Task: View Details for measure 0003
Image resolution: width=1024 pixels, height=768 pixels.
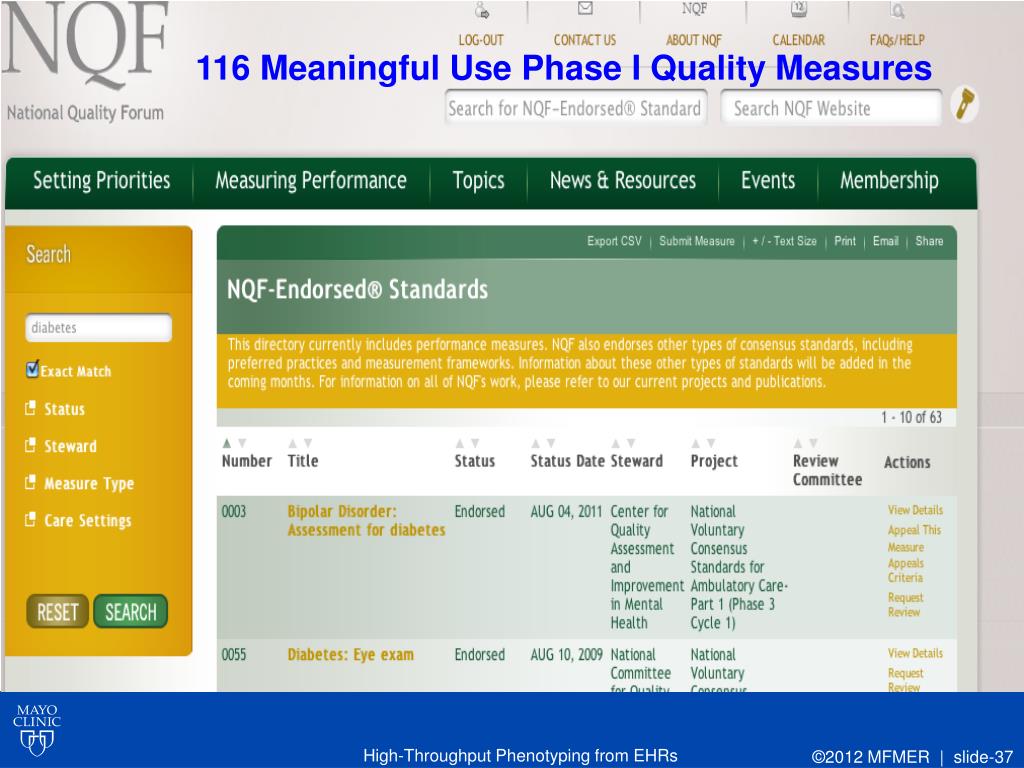Action: [915, 510]
